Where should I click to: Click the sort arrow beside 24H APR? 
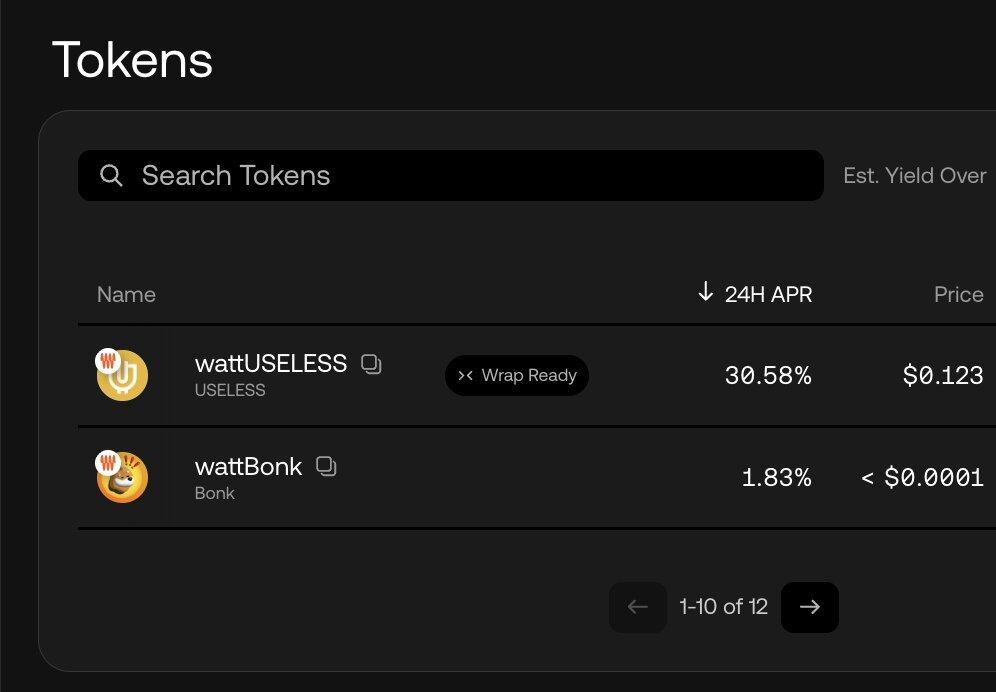point(706,292)
